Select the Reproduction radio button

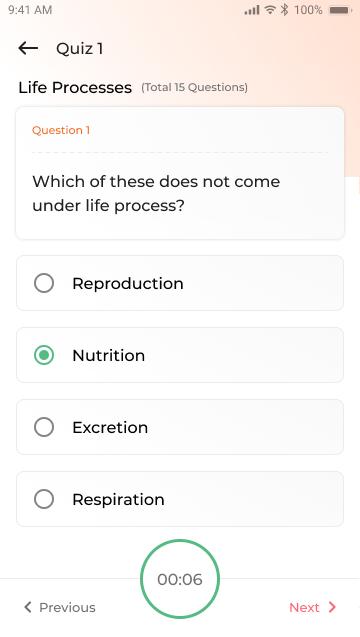tap(44, 283)
